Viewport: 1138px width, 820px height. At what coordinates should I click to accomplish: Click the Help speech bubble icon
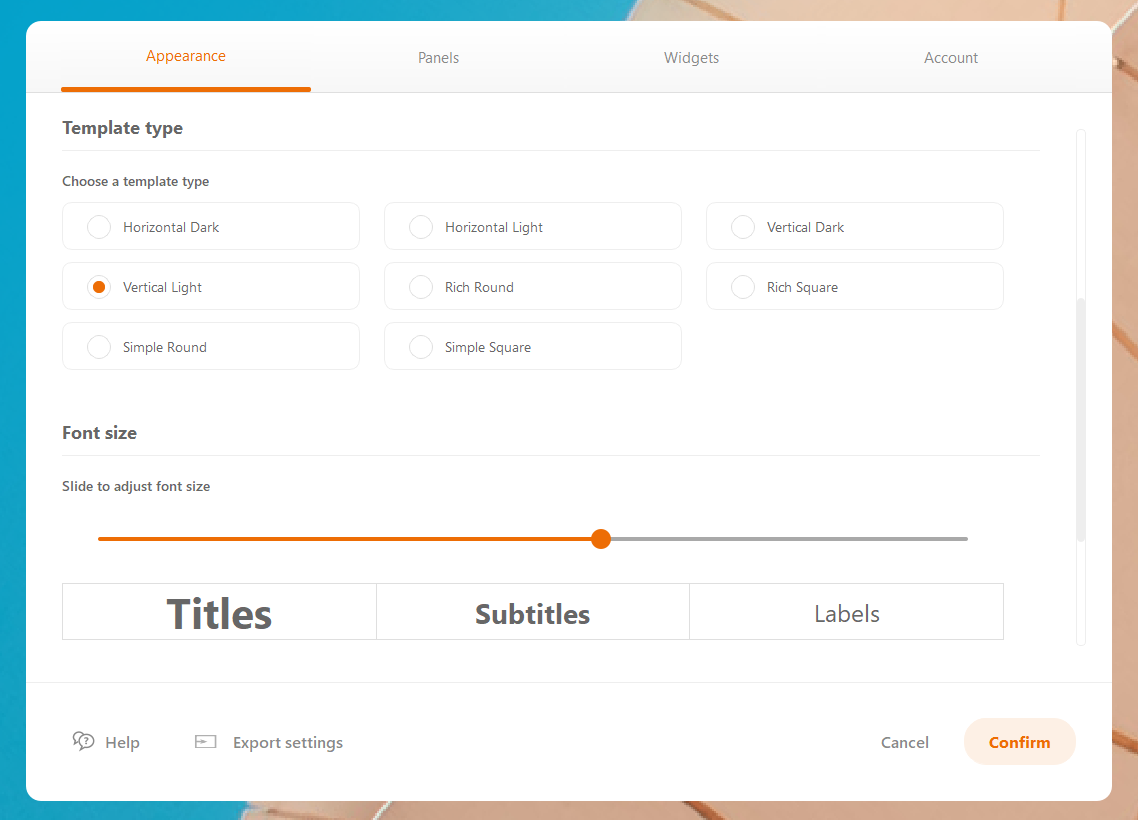pos(83,741)
